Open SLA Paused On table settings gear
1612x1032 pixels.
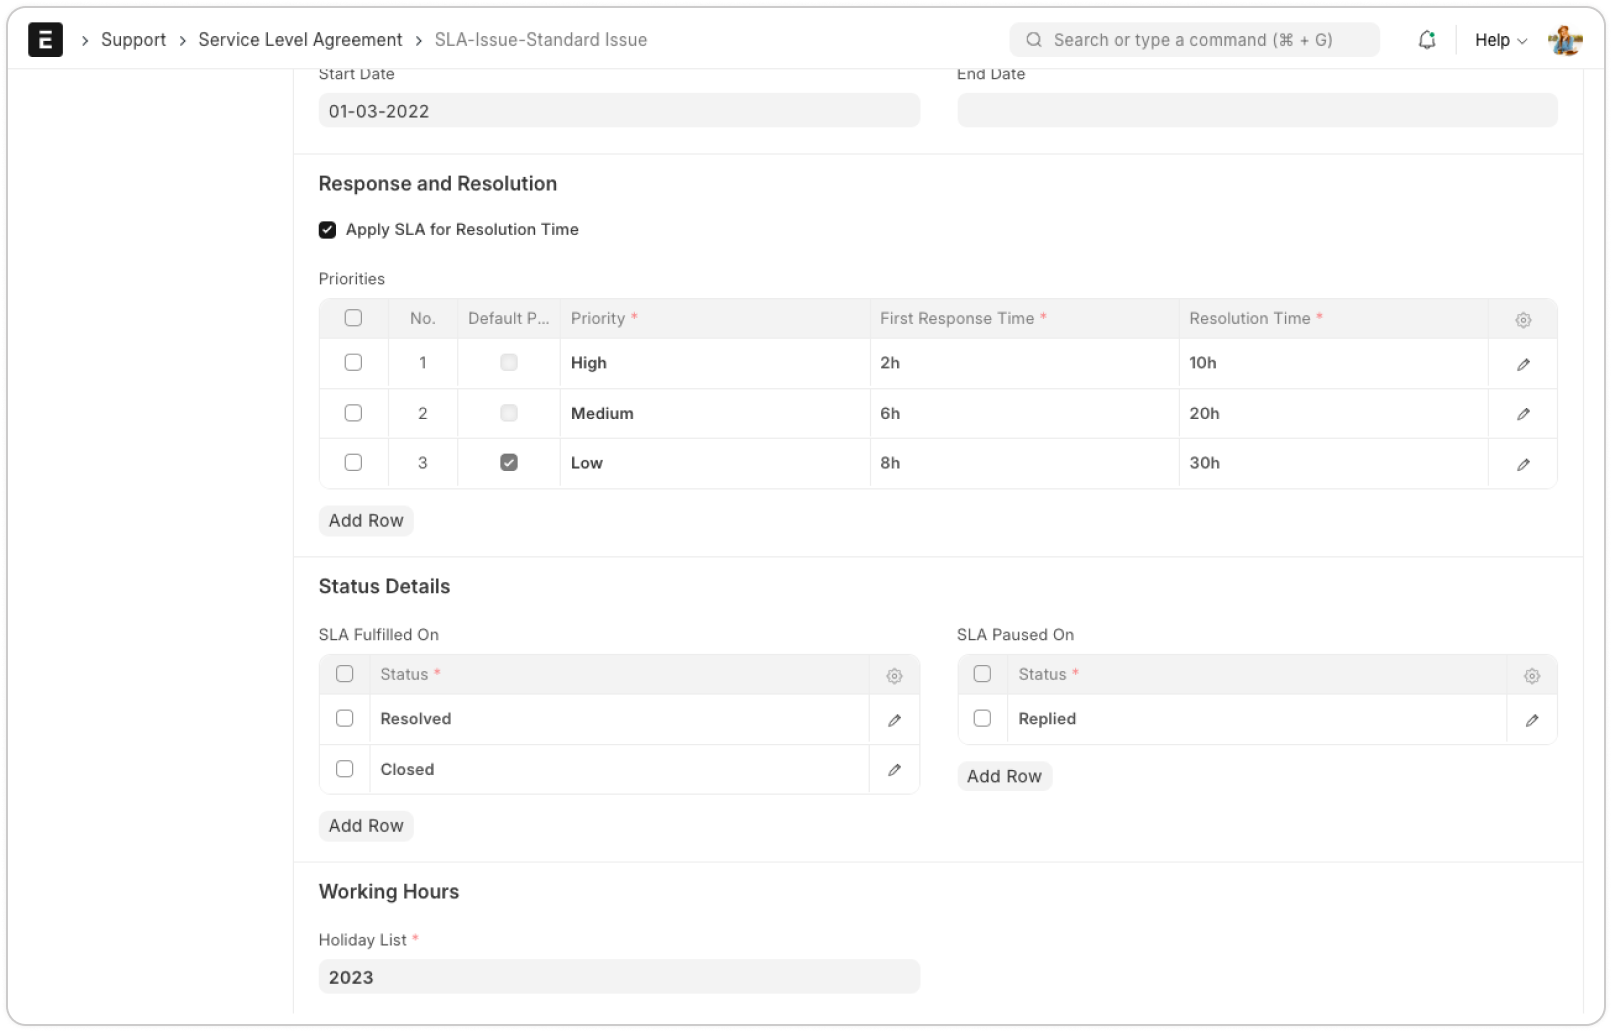1531,676
